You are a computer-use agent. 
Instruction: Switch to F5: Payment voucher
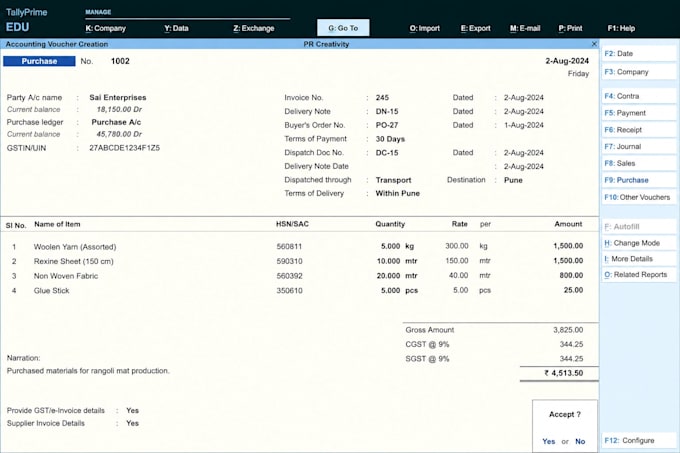tap(639, 113)
